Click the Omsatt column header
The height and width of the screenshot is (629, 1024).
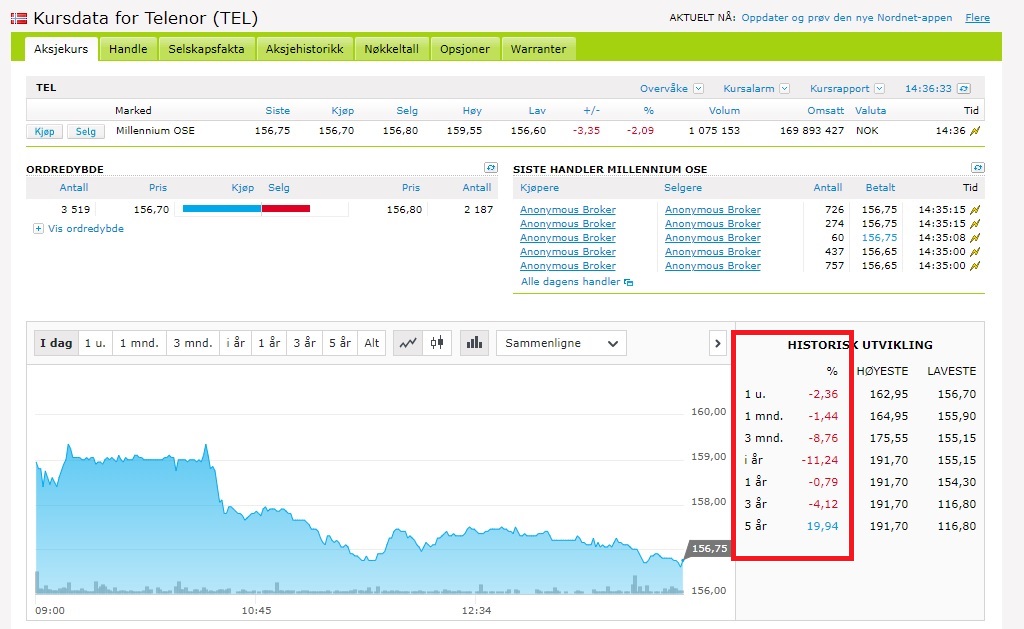(x=825, y=110)
